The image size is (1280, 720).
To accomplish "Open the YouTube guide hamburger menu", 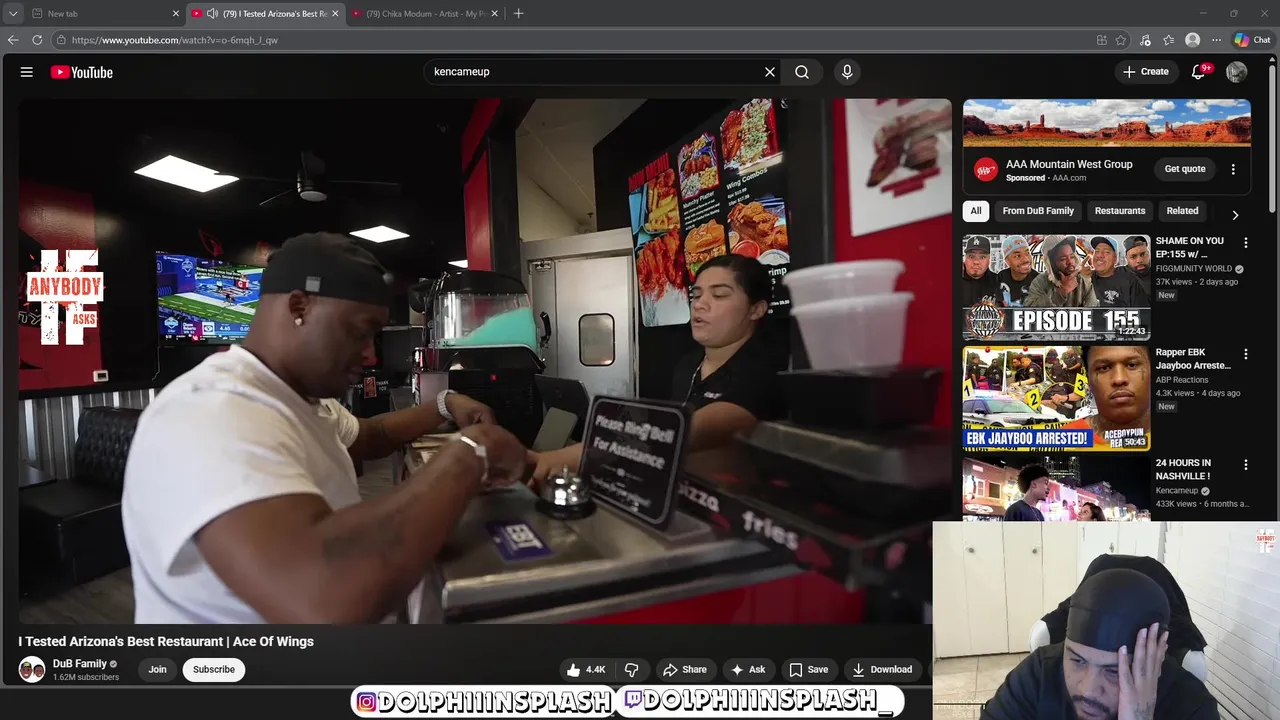I will click(x=27, y=72).
